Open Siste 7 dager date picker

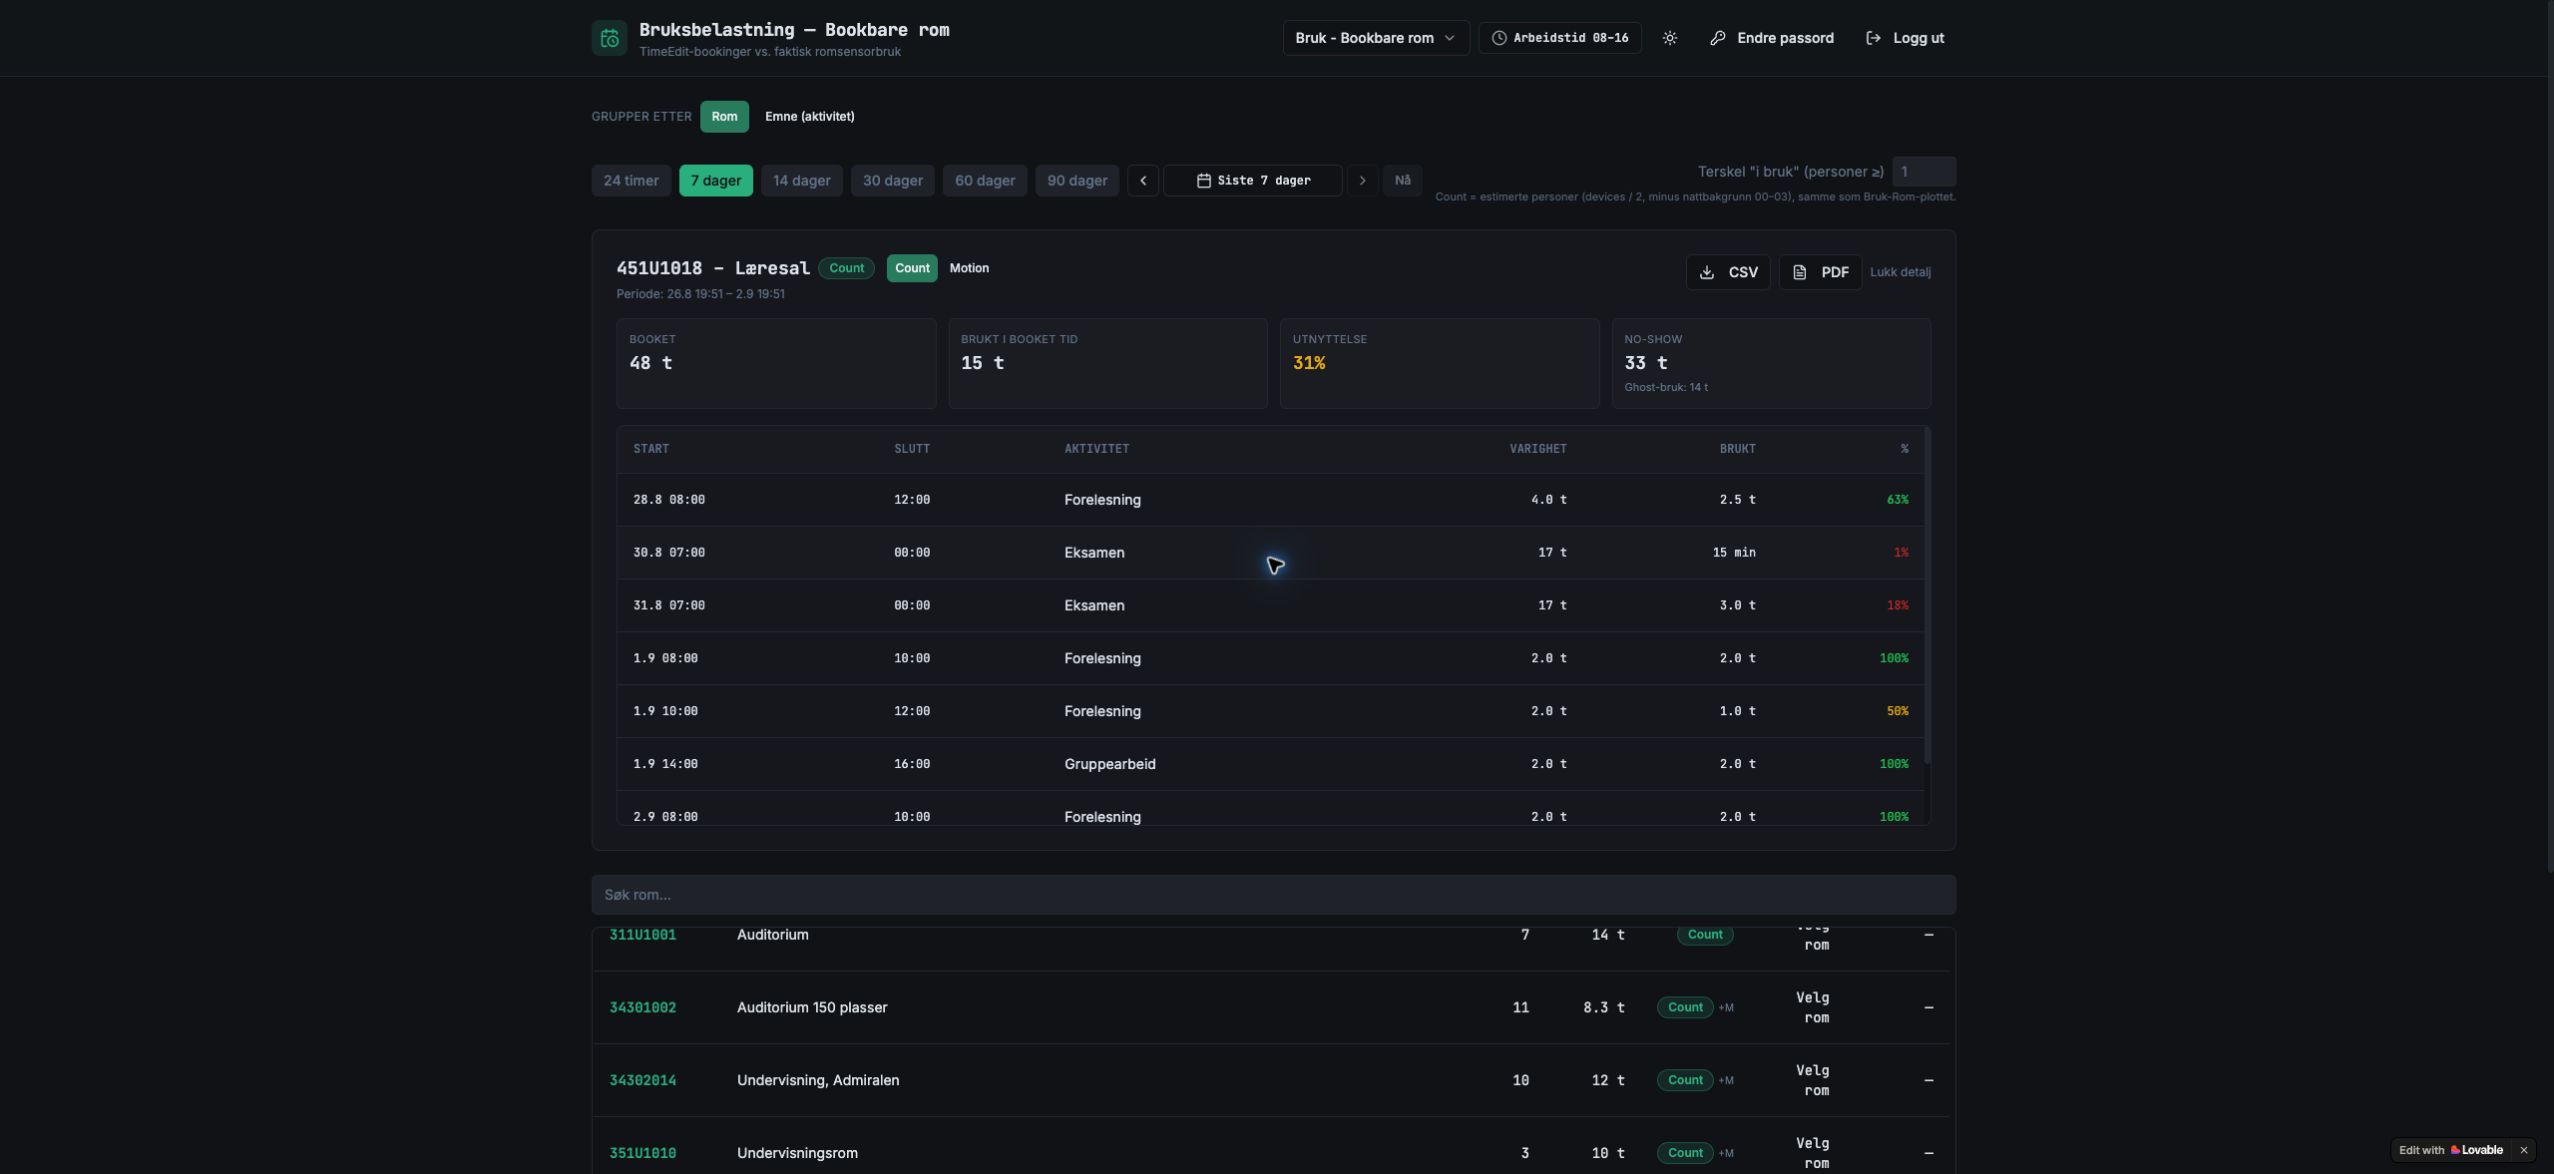1252,181
